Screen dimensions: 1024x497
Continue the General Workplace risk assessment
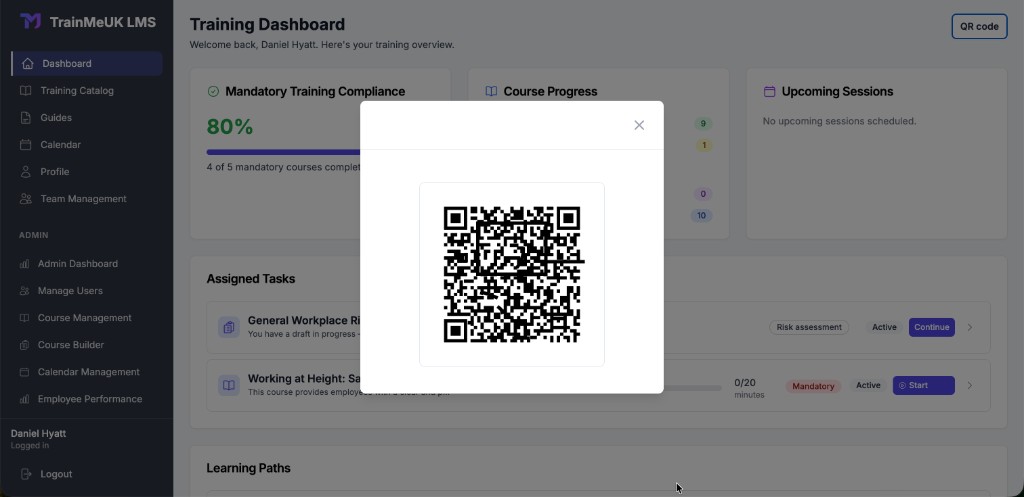pyautogui.click(x=931, y=327)
